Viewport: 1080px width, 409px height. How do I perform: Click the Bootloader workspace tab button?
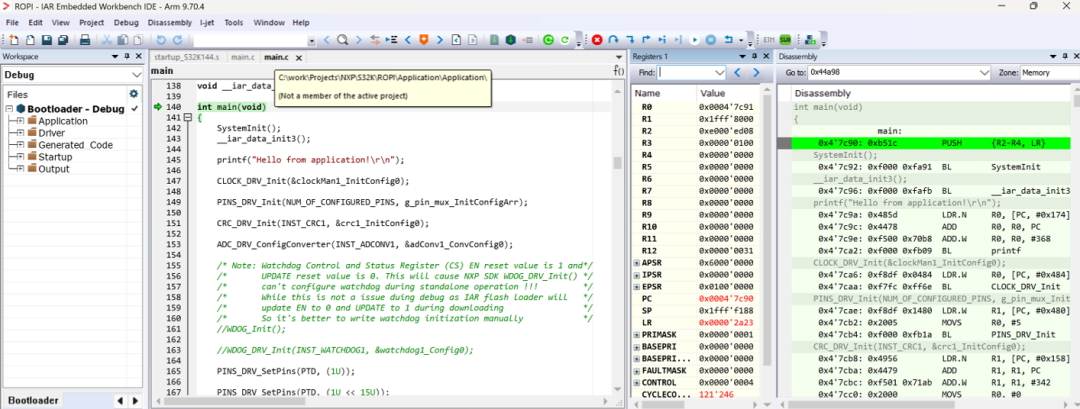coord(33,400)
